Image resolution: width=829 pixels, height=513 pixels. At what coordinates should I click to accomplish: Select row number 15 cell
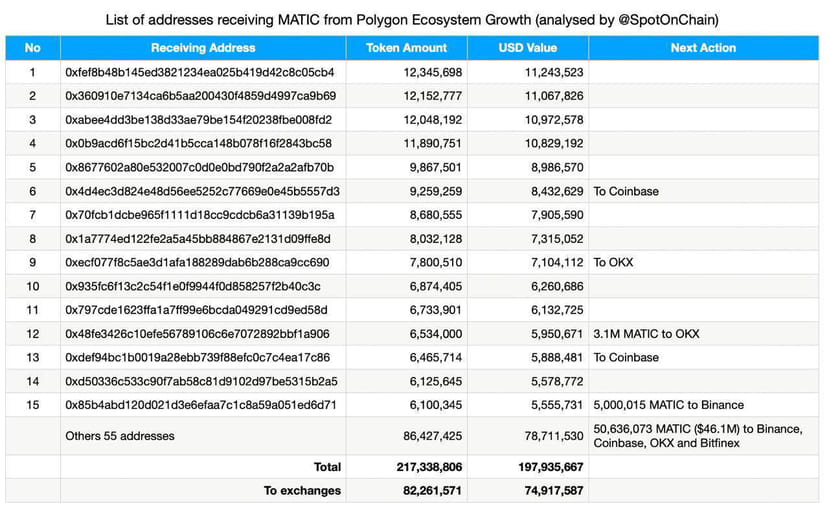33,405
